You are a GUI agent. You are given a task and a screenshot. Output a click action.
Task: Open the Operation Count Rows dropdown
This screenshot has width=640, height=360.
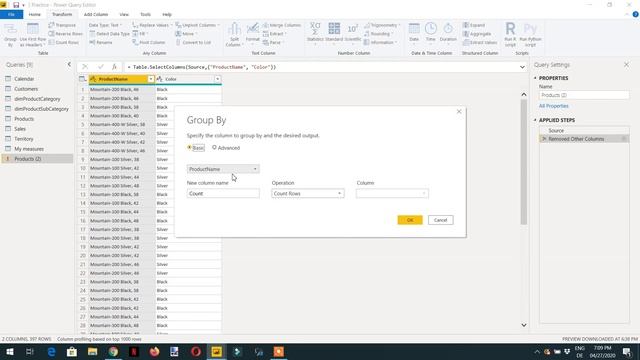(x=308, y=193)
